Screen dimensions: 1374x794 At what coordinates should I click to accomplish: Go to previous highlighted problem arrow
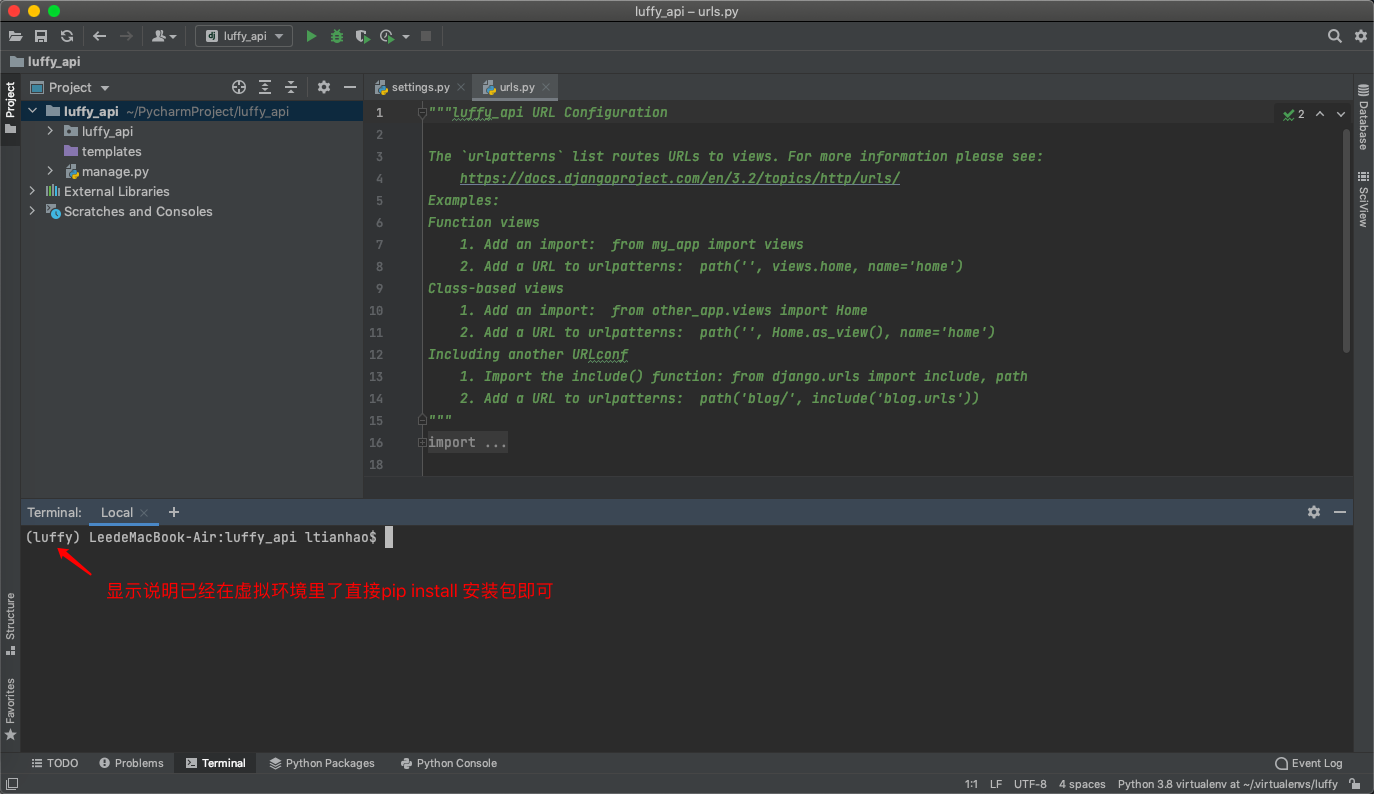(1320, 114)
